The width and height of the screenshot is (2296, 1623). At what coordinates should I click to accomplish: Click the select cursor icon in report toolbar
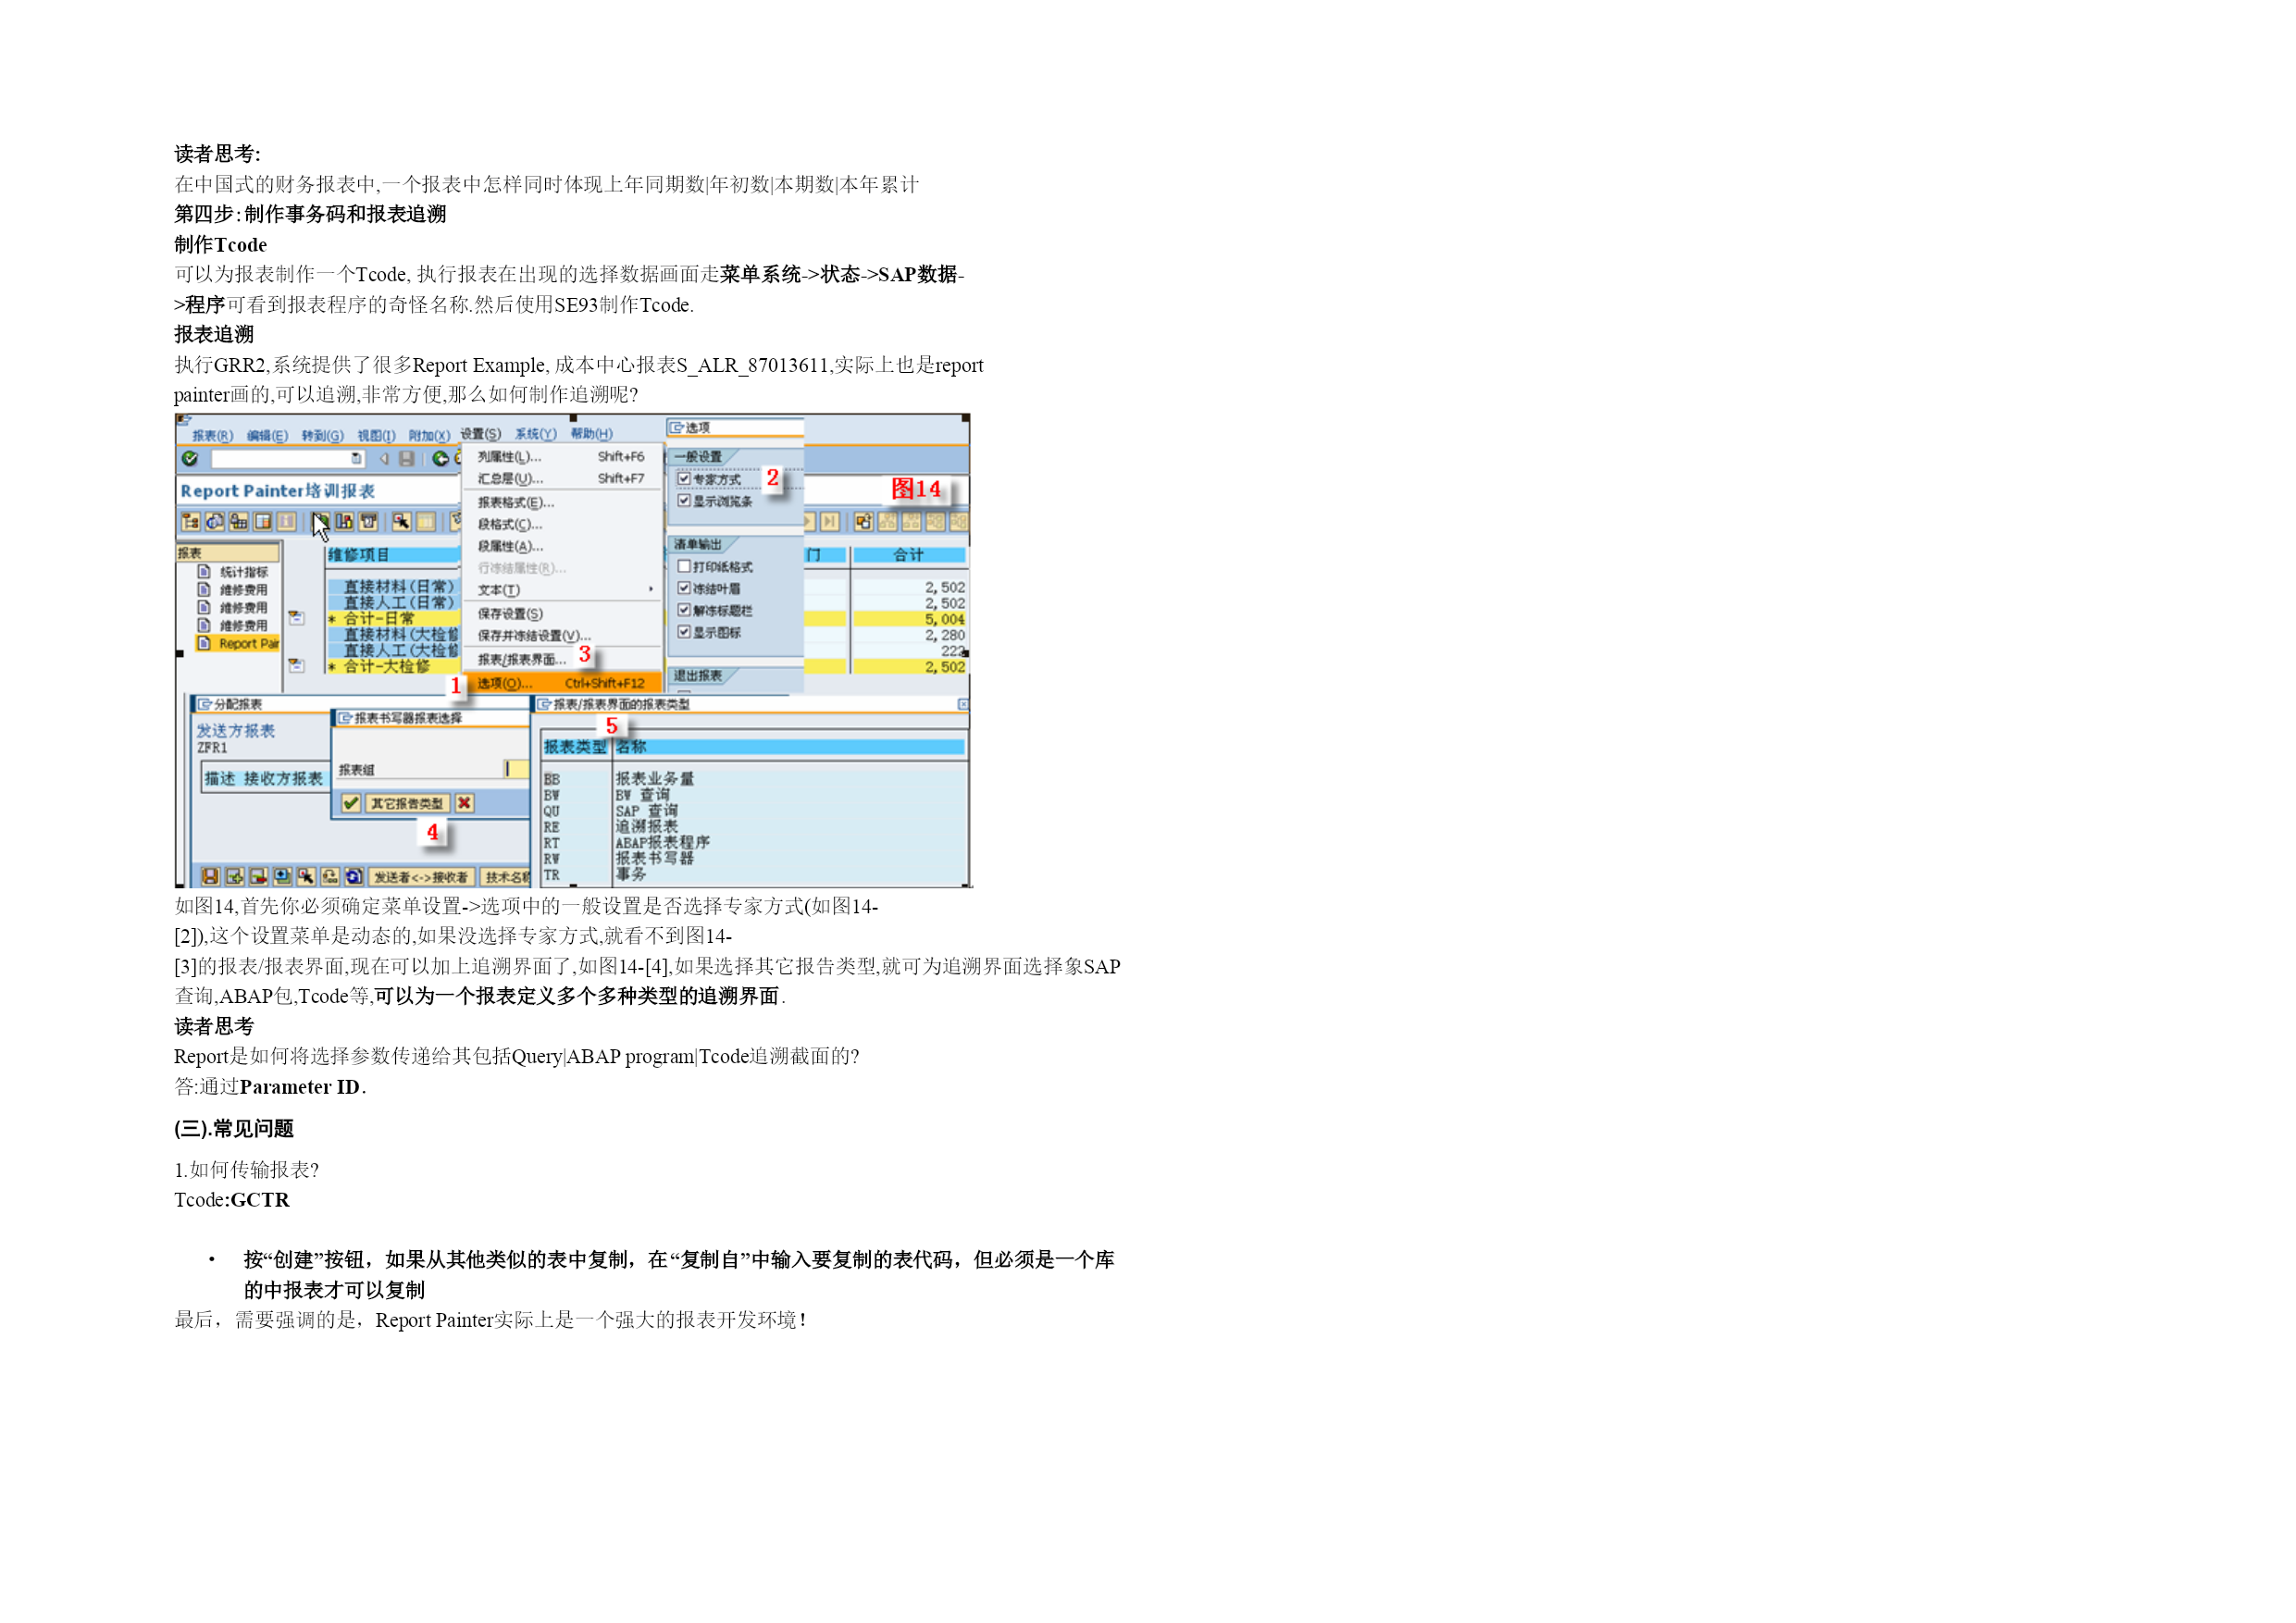[x=401, y=521]
